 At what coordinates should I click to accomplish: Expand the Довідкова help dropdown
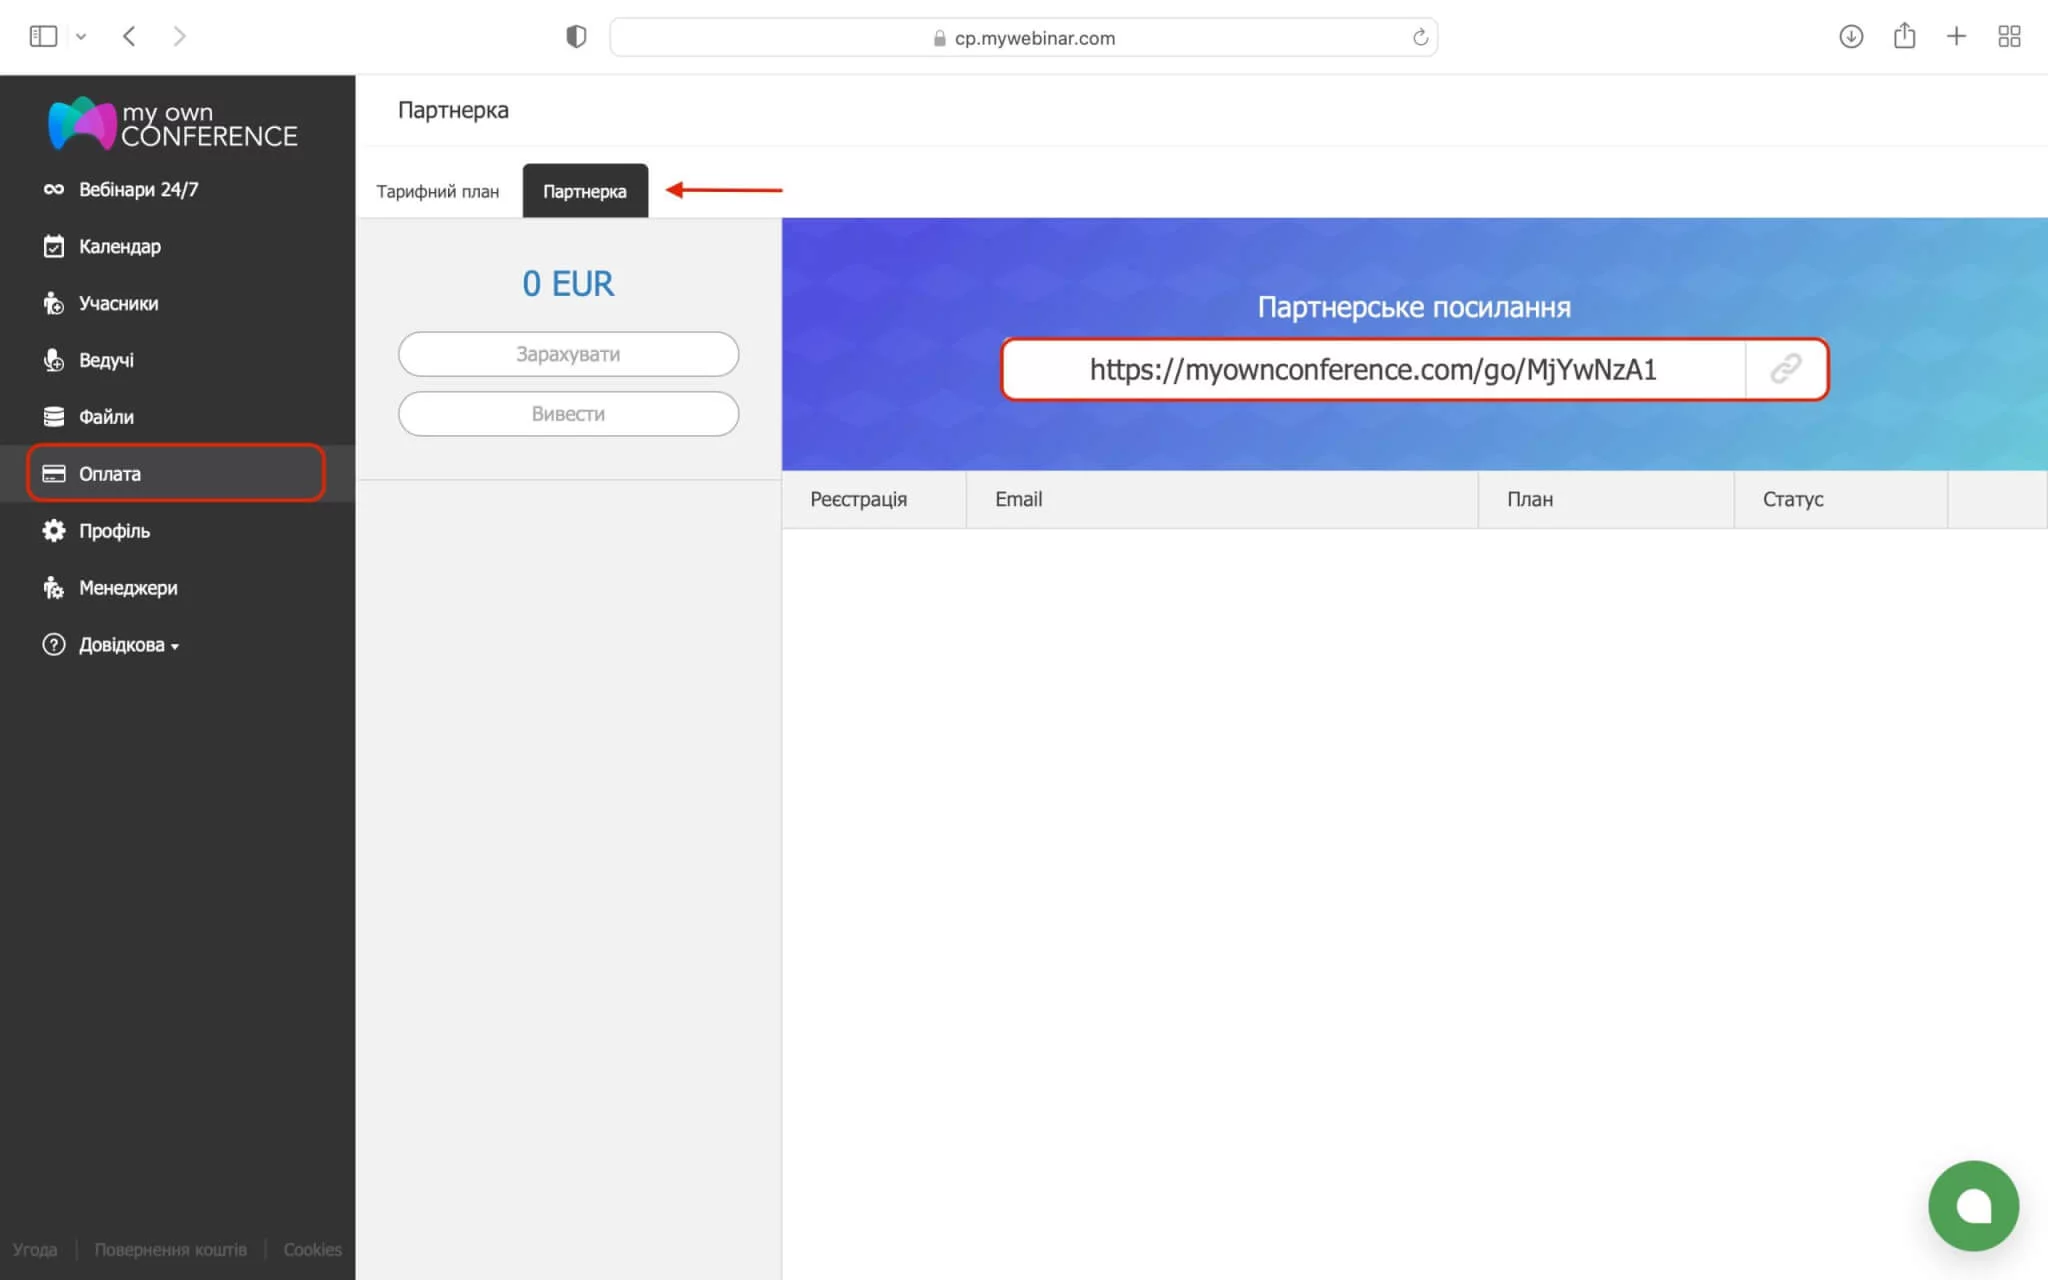[128, 645]
